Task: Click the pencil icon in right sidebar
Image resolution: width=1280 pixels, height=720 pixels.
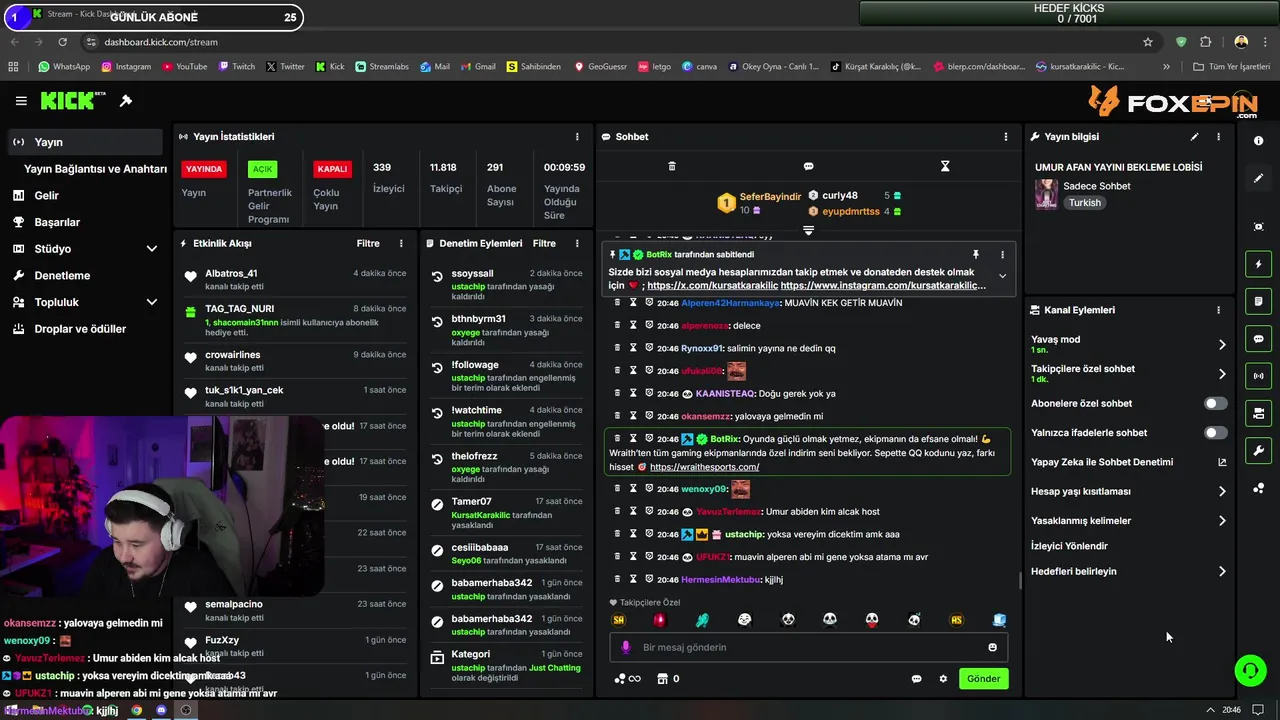Action: click(1258, 178)
